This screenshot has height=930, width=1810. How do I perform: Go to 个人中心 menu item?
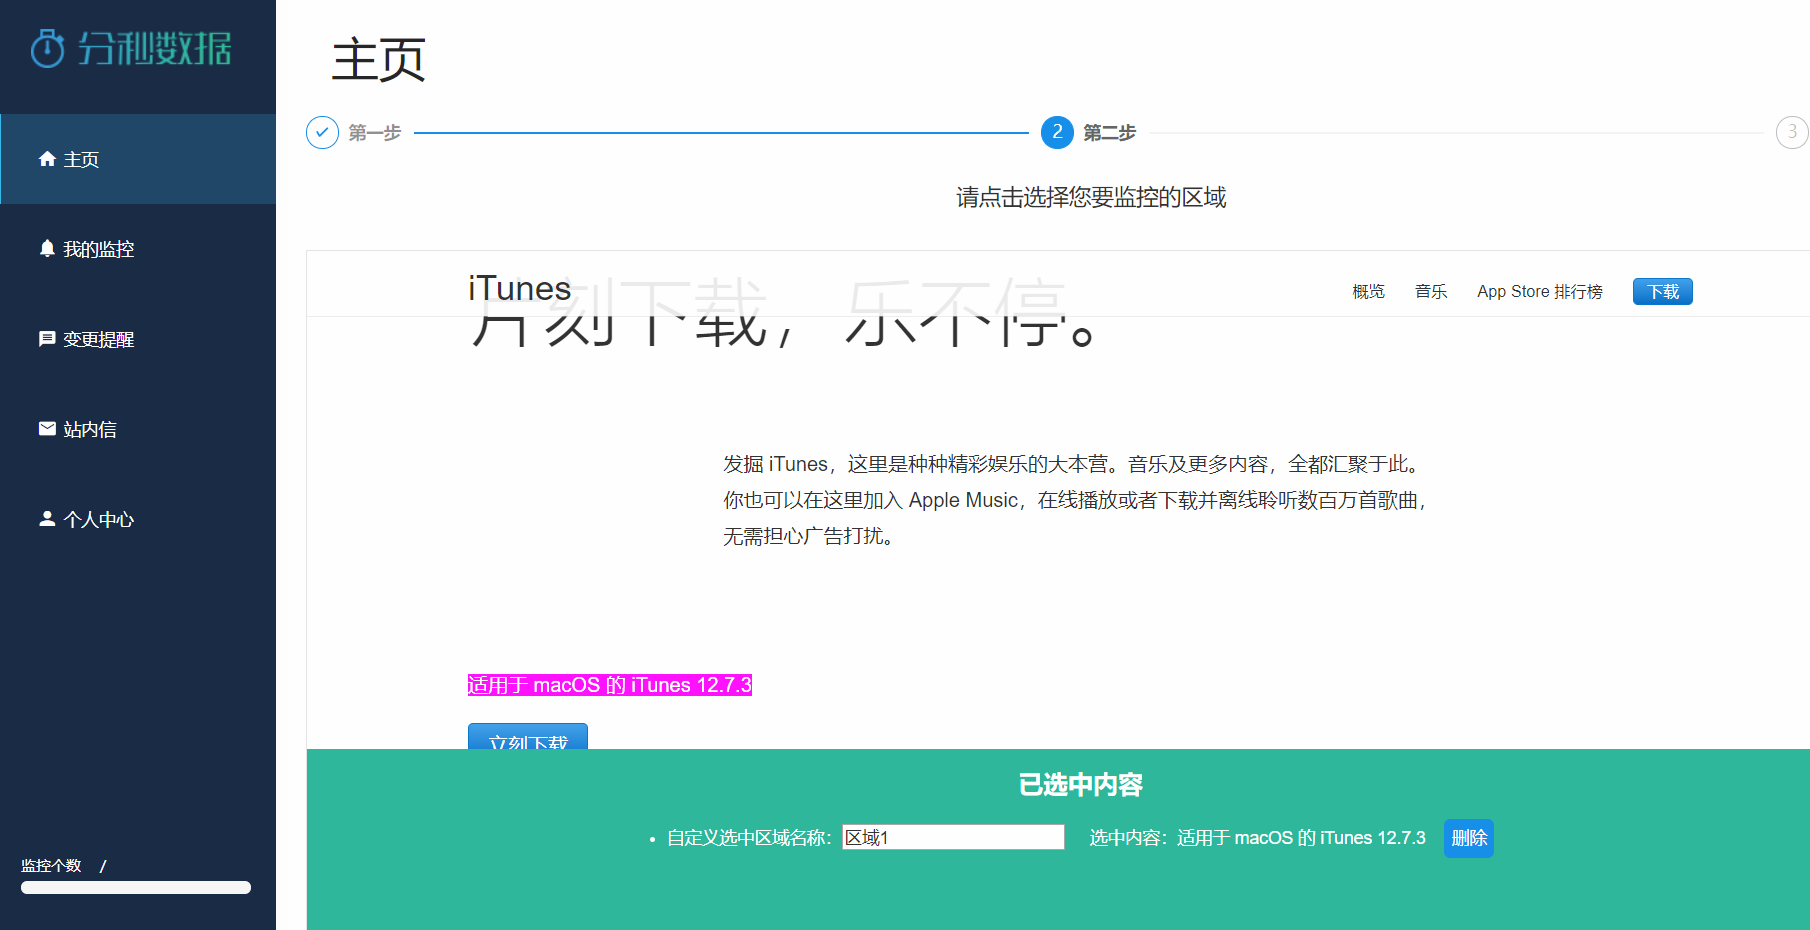138,519
